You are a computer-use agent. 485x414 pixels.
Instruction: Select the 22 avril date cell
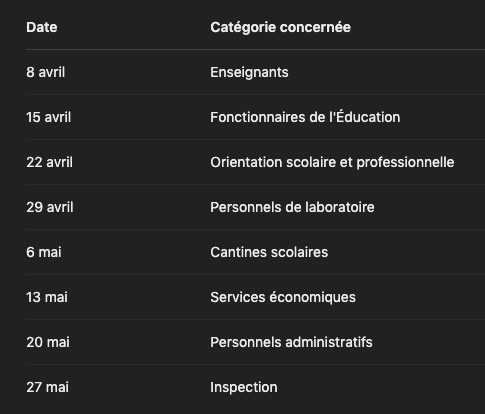50,162
